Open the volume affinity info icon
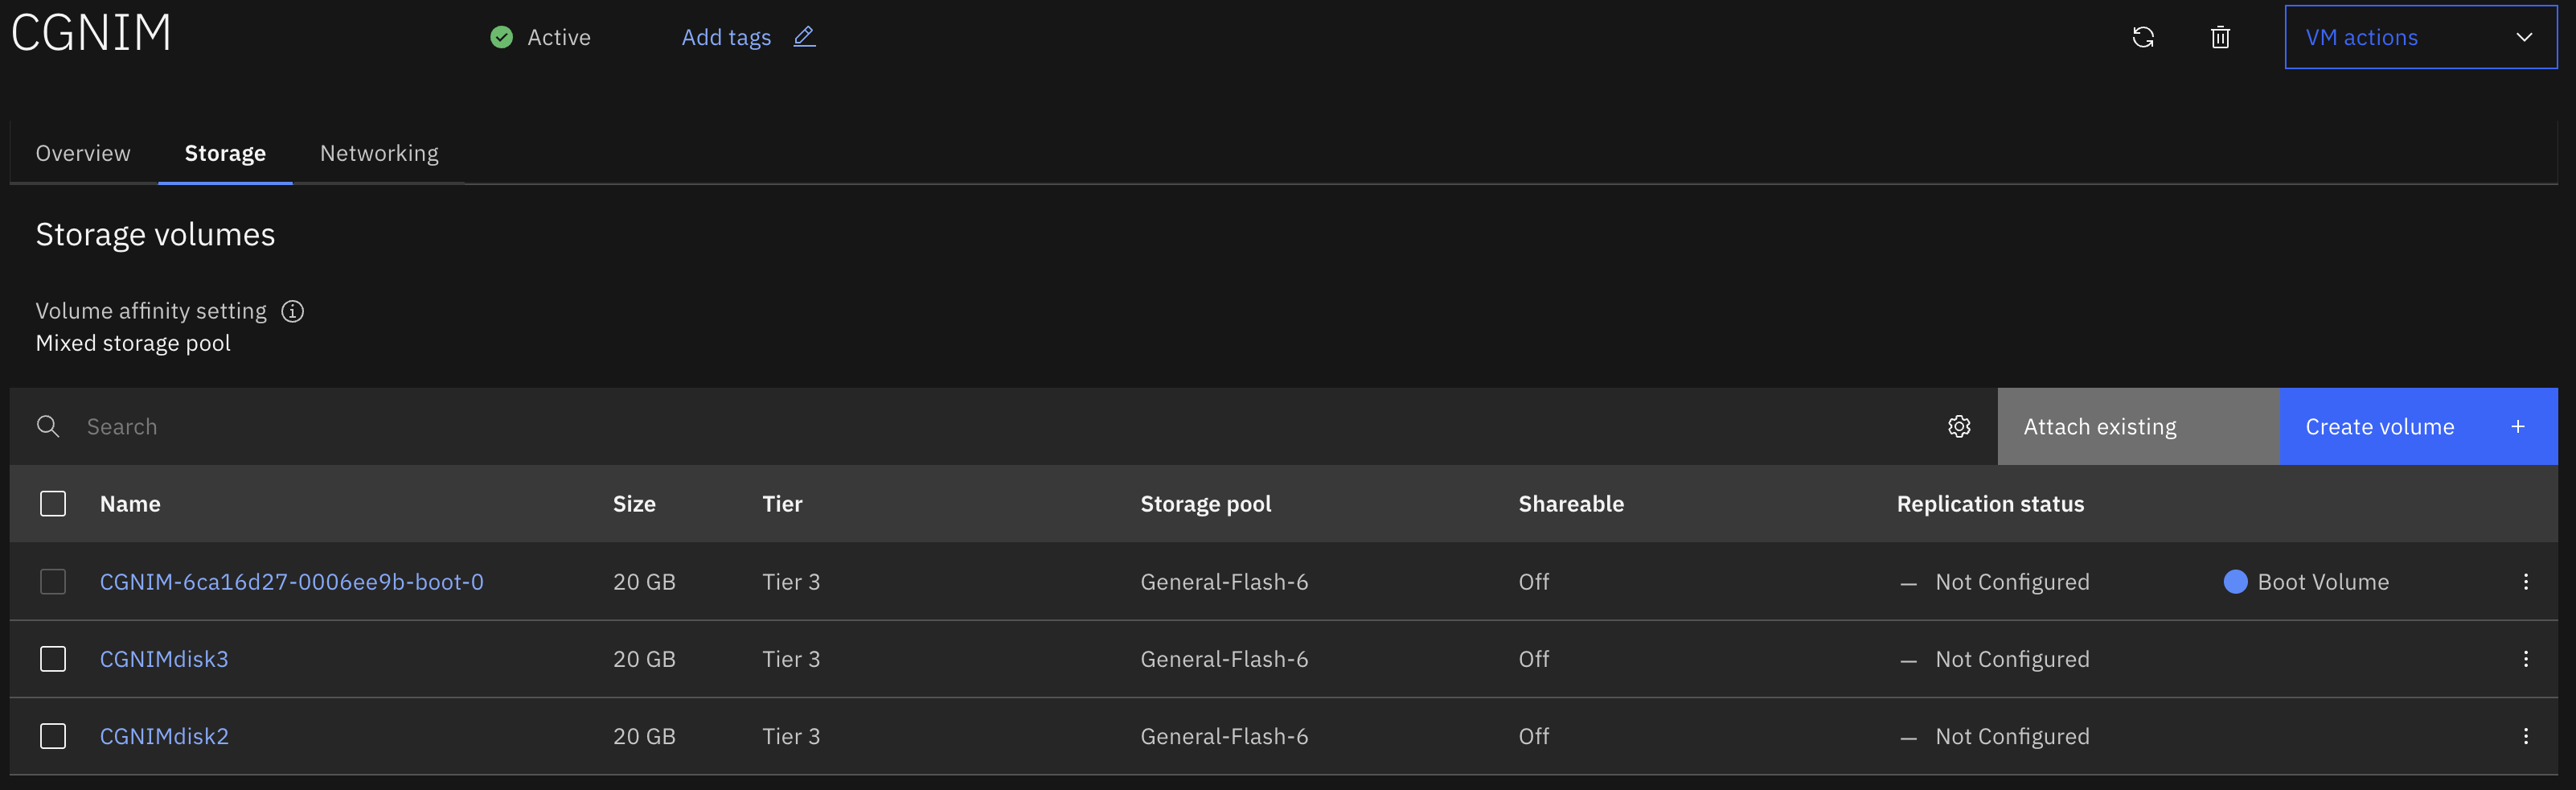This screenshot has height=790, width=2576. (x=292, y=311)
